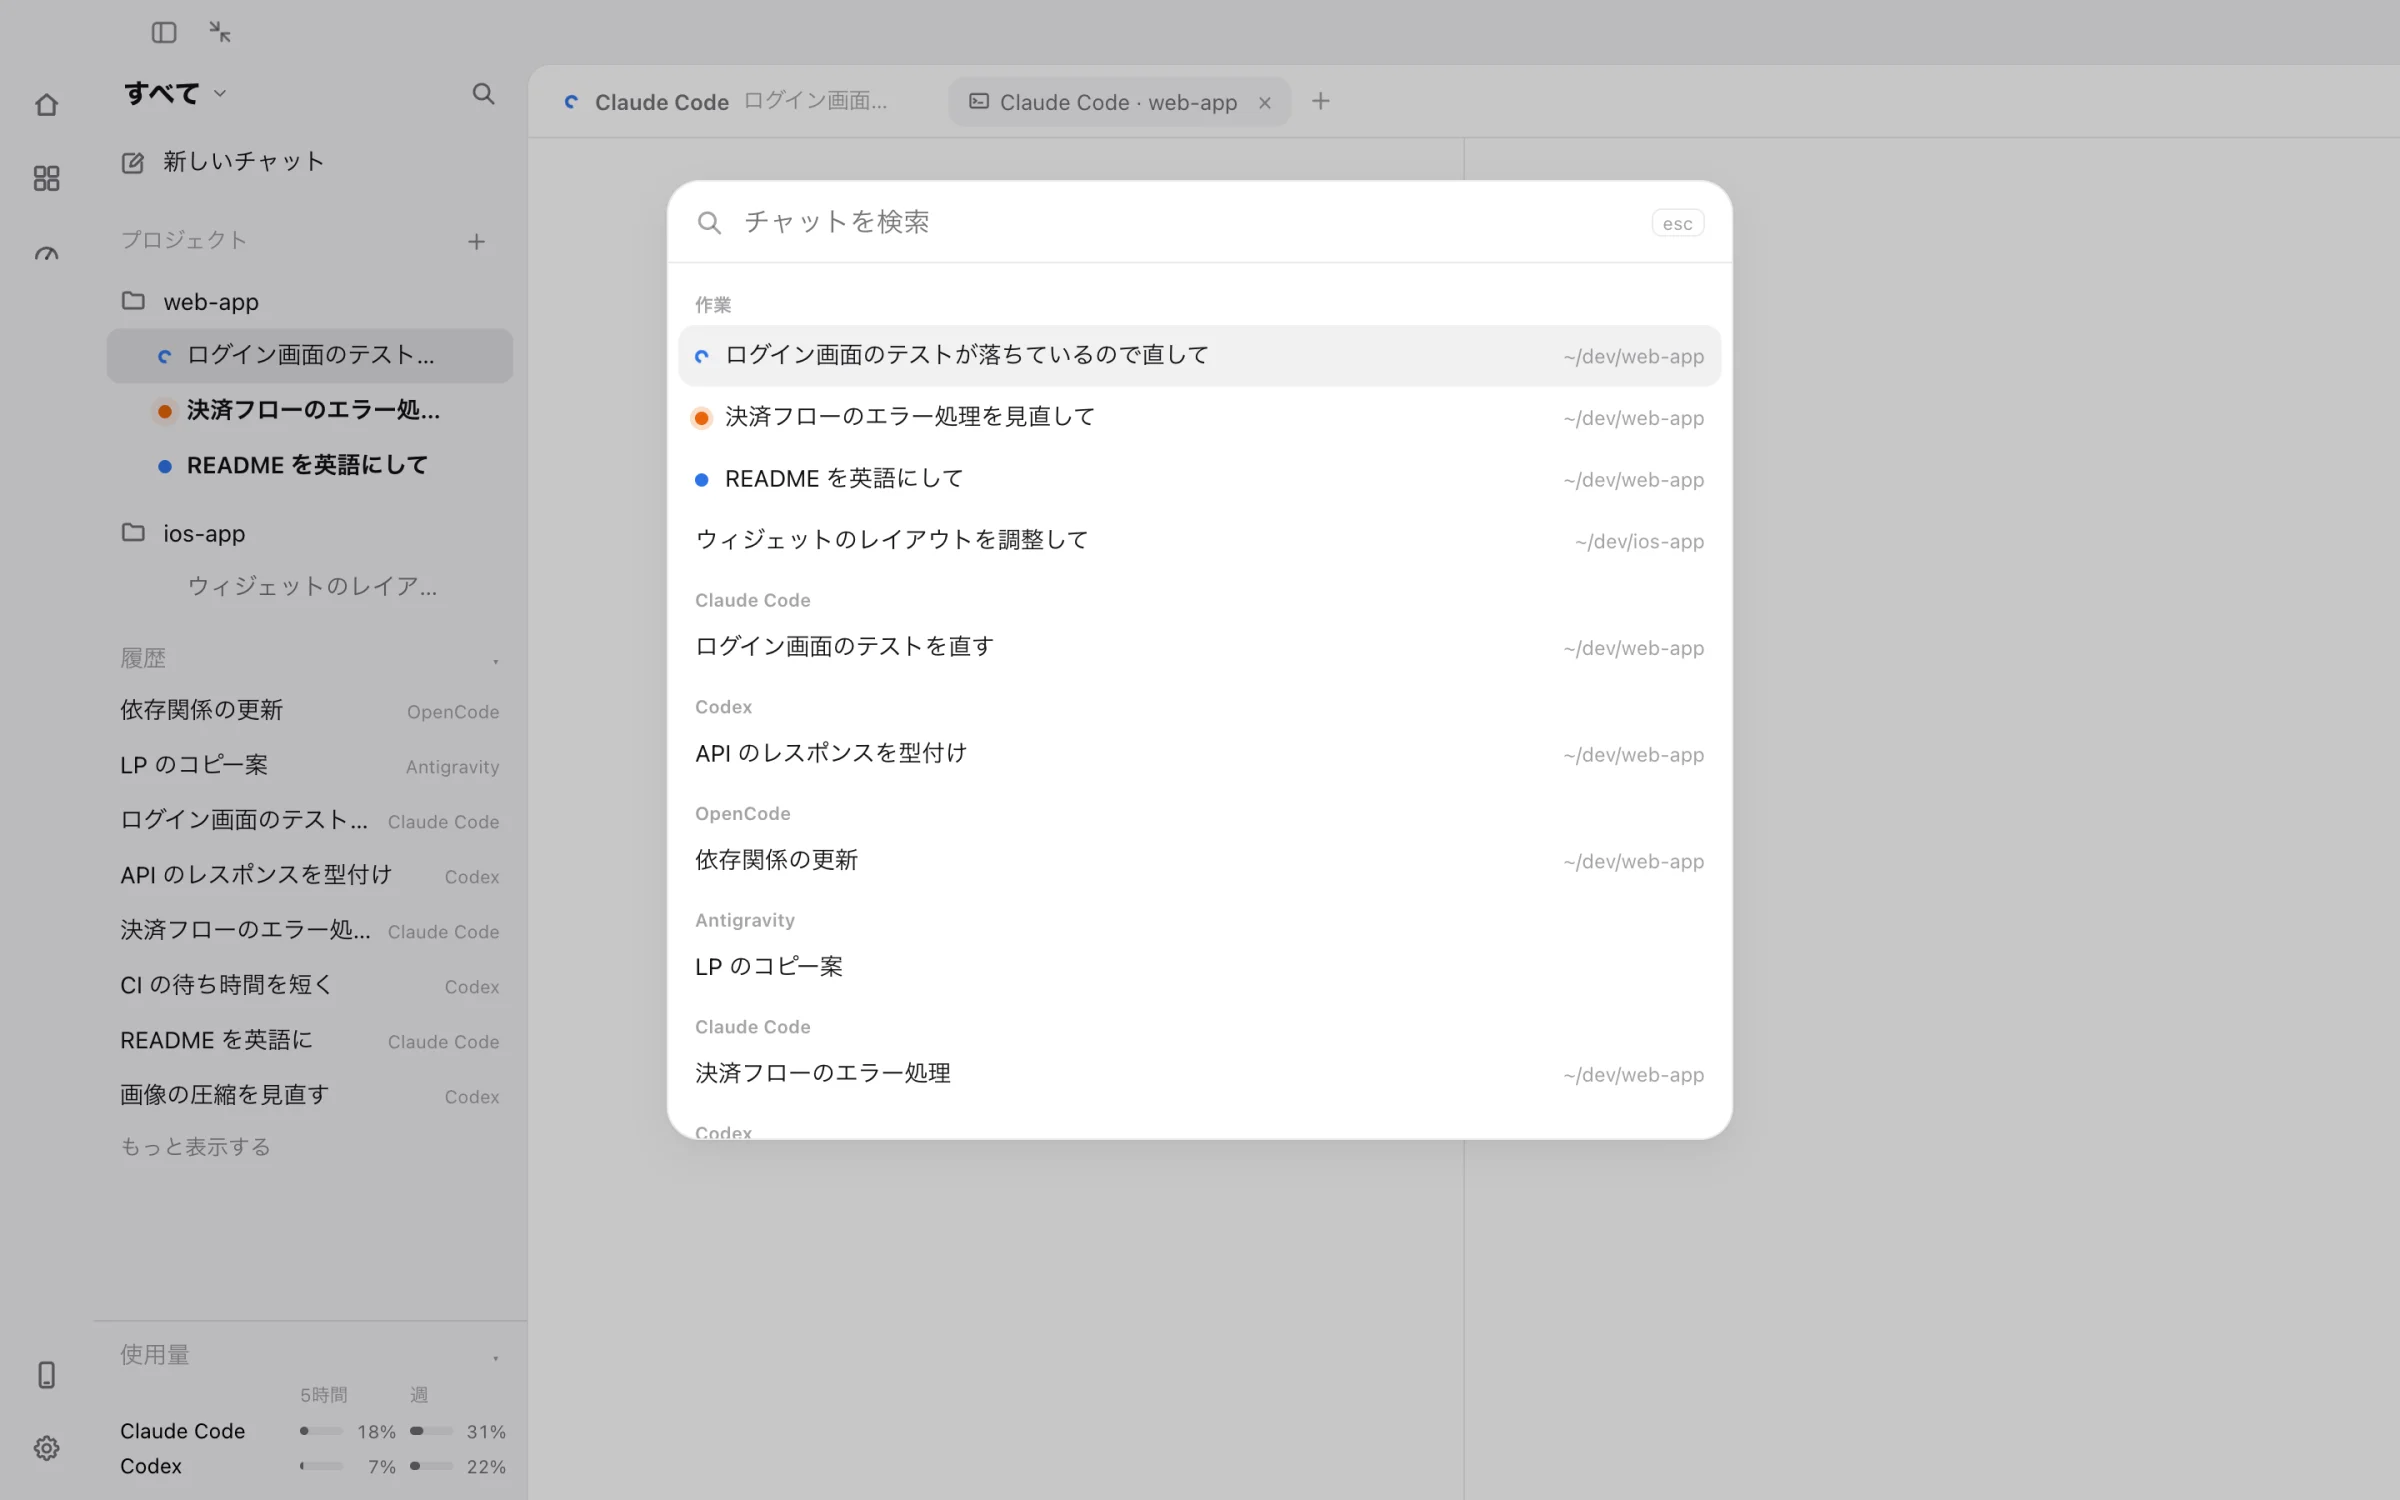
Task: Open the grid apps icon in left rail
Action: point(46,178)
